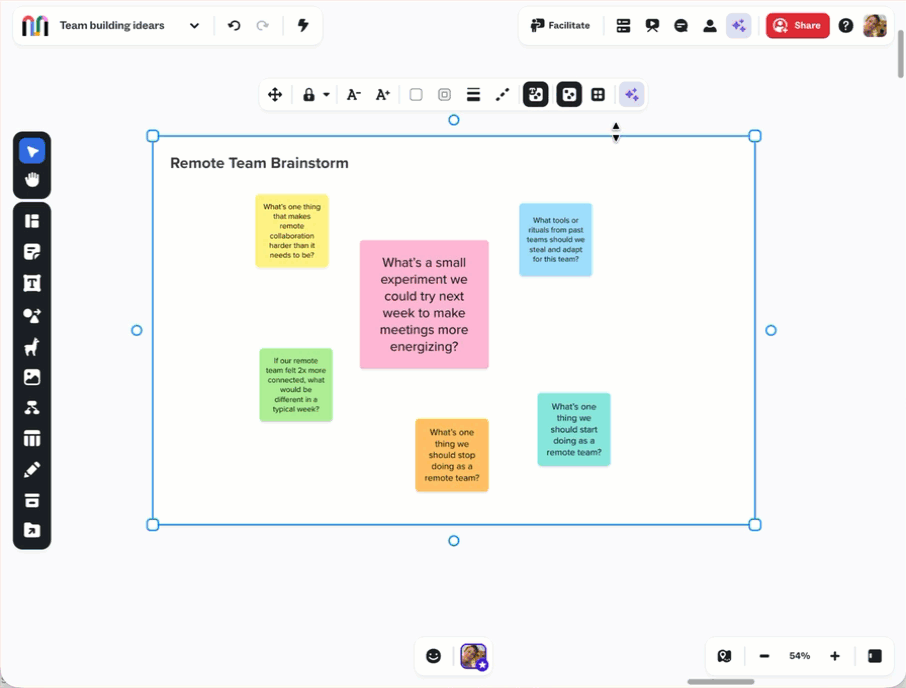
Task: Expand the lock options dropdown arrow
Action: (x=326, y=94)
